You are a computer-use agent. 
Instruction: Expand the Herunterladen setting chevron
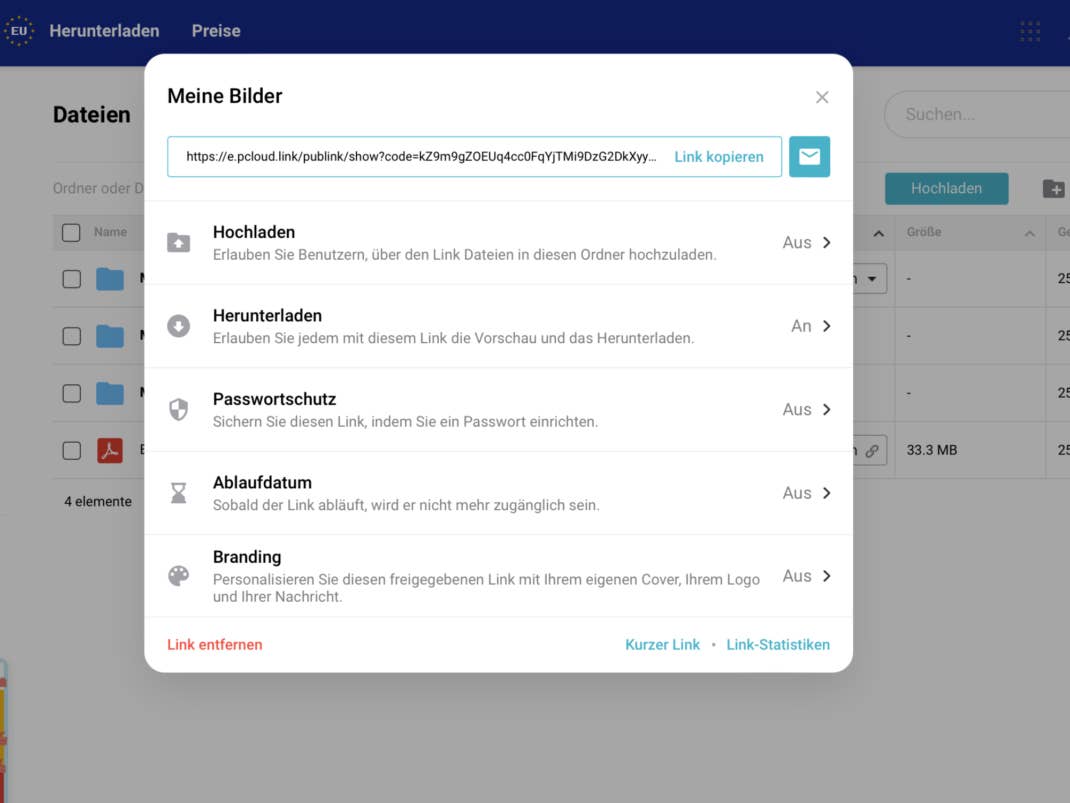(x=826, y=326)
